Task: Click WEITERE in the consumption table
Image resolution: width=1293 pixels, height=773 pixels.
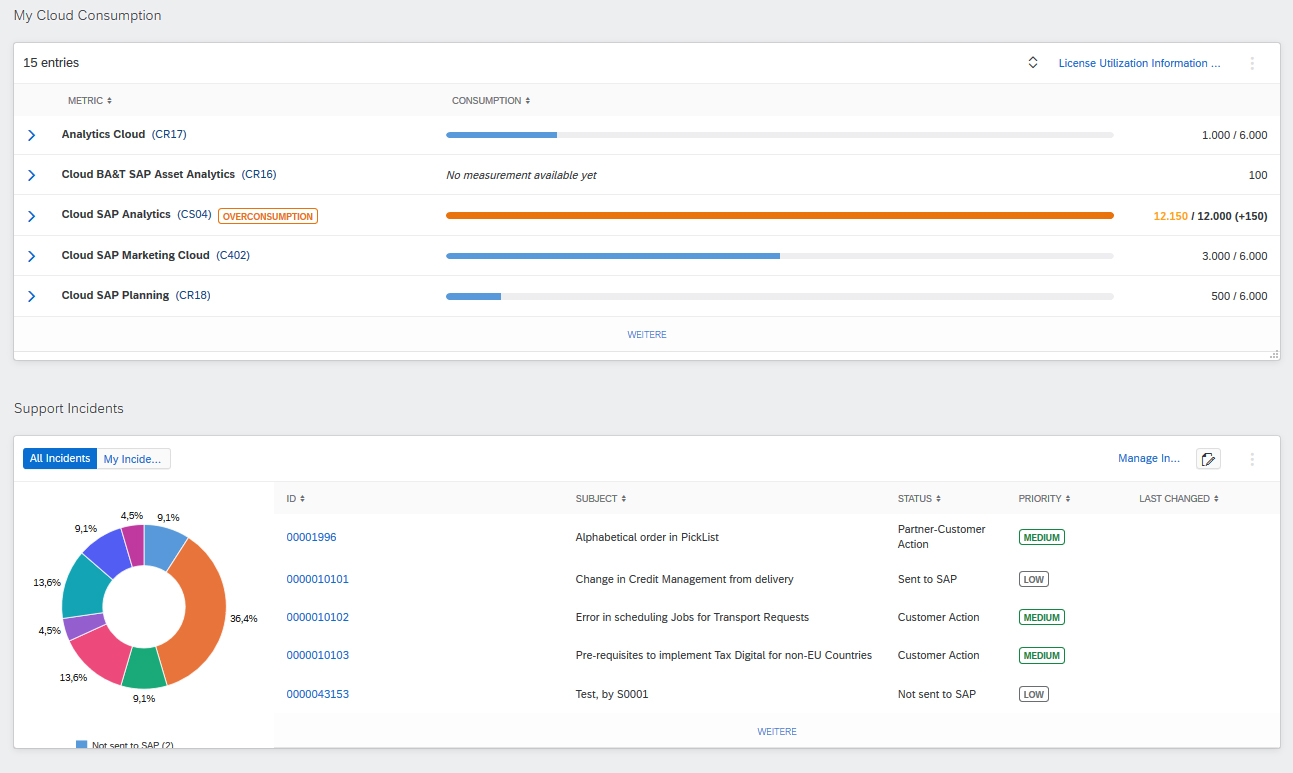Action: point(647,335)
